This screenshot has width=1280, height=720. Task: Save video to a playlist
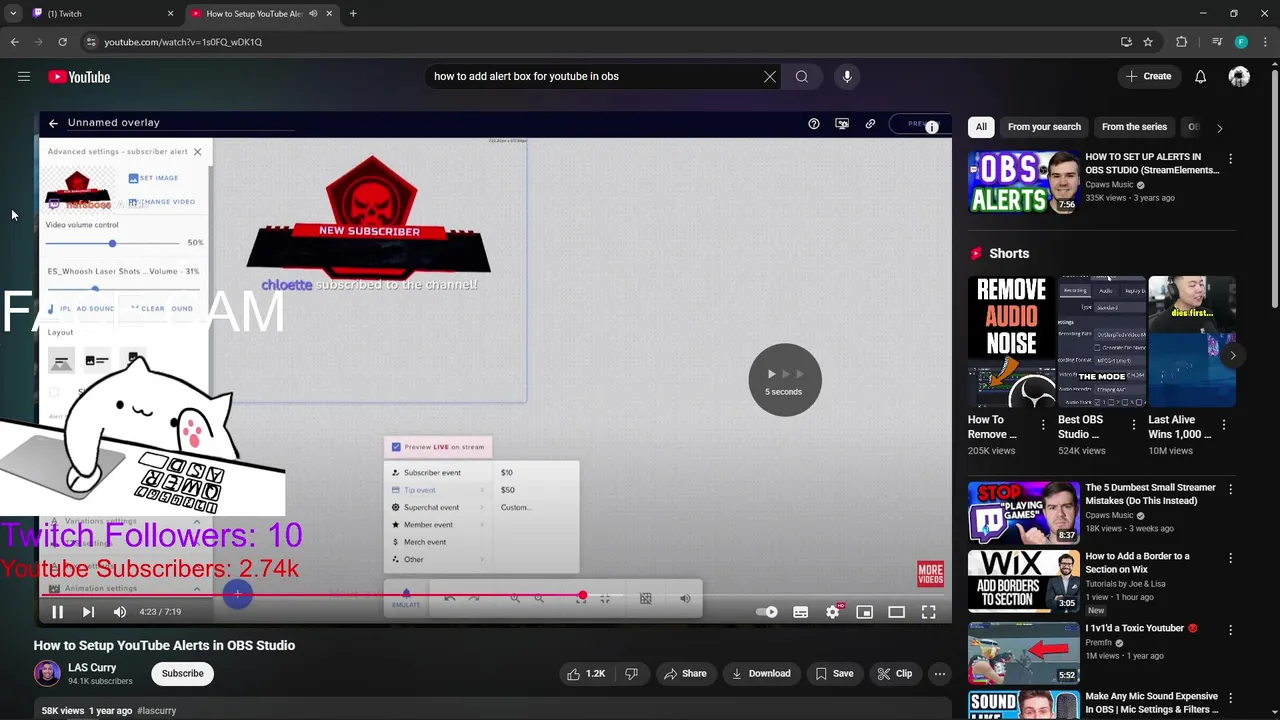[x=834, y=674]
